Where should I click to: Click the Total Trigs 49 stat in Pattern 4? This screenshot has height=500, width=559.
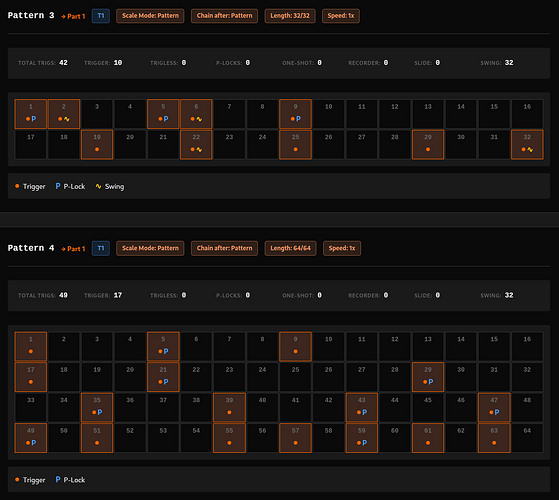(43, 295)
